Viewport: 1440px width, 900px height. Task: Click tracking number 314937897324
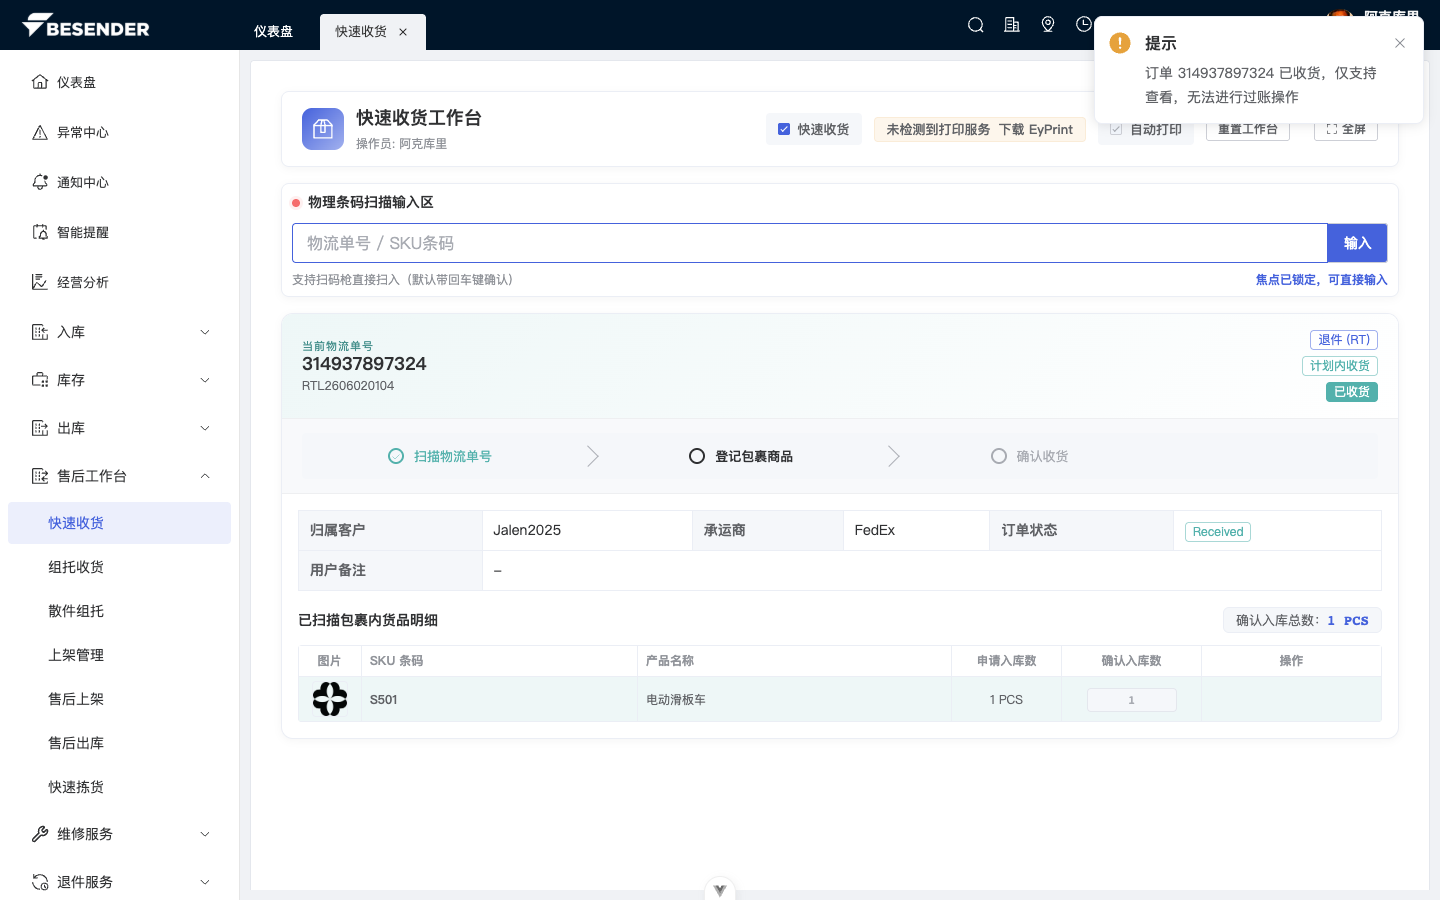[x=364, y=364]
